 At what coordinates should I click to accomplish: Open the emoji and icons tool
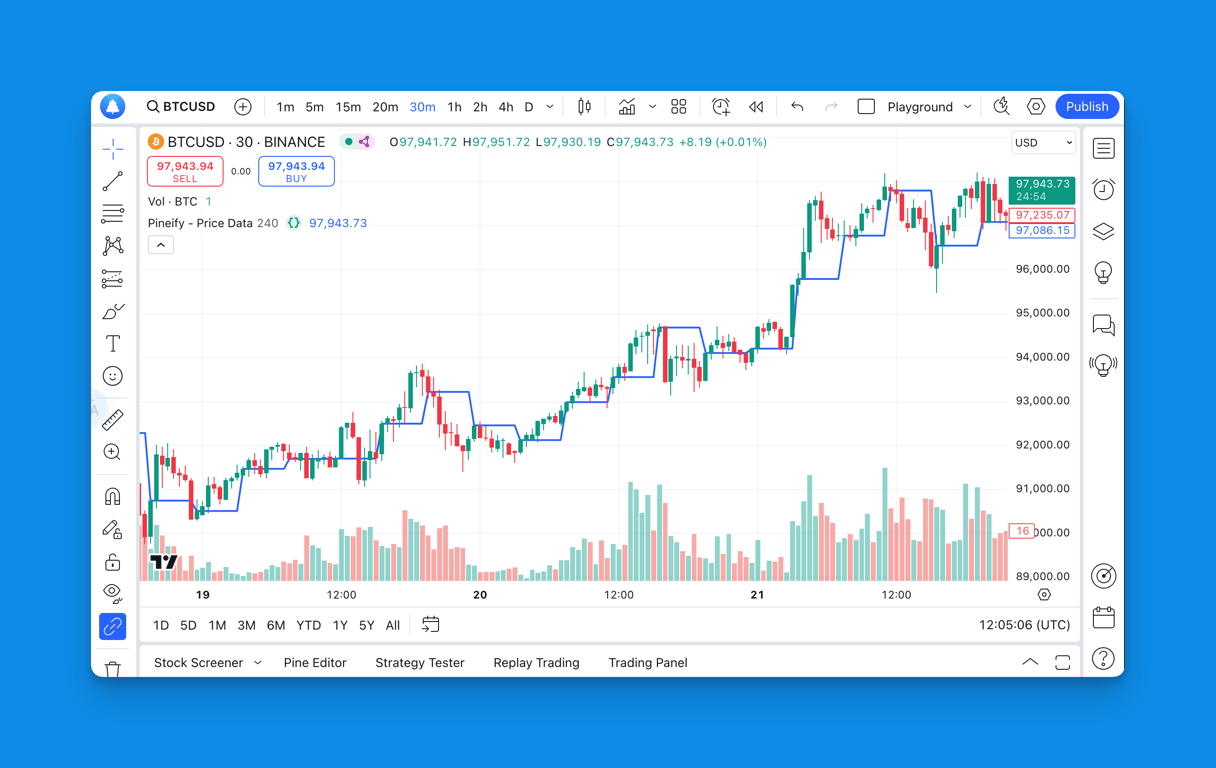(113, 376)
